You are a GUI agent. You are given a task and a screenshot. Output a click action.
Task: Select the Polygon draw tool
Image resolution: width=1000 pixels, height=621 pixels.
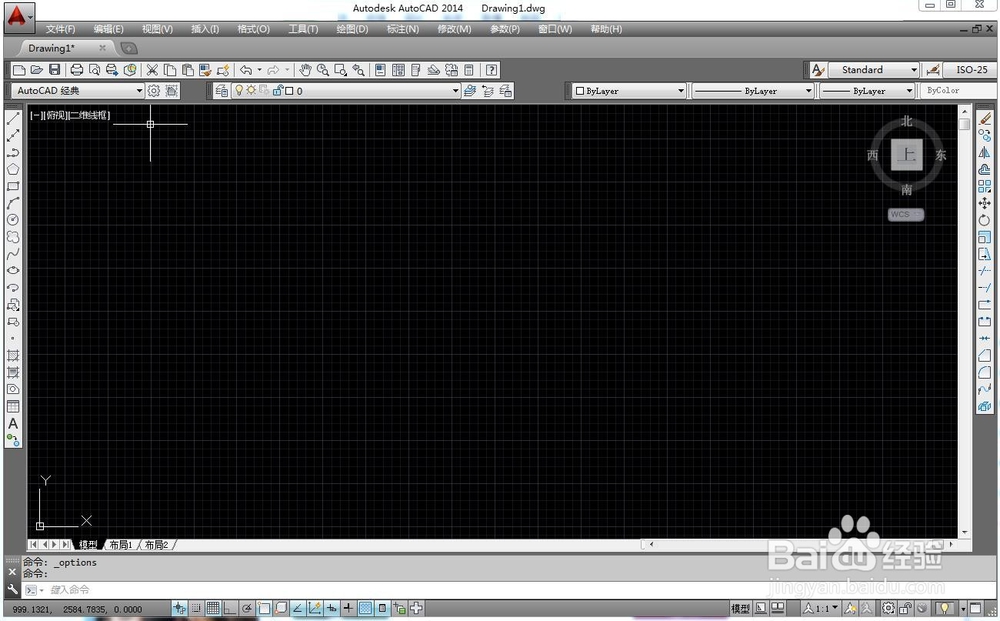point(13,170)
